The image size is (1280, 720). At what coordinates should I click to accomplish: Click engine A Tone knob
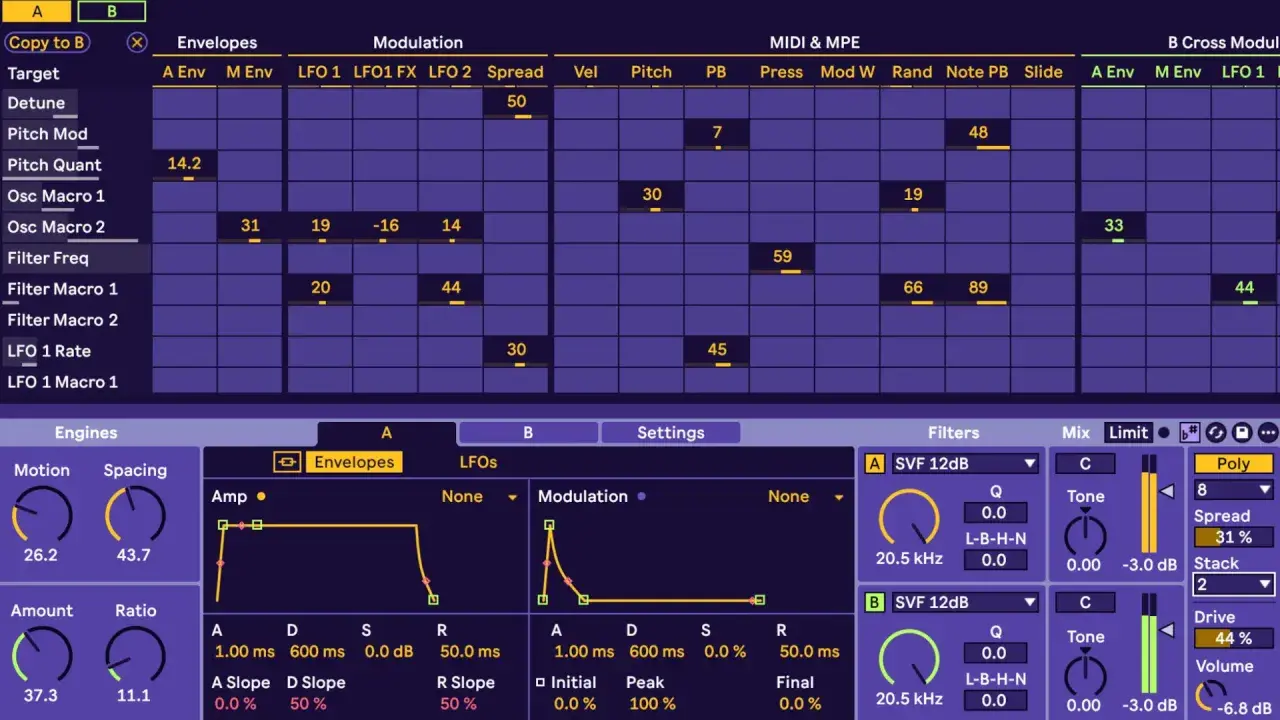(1085, 533)
